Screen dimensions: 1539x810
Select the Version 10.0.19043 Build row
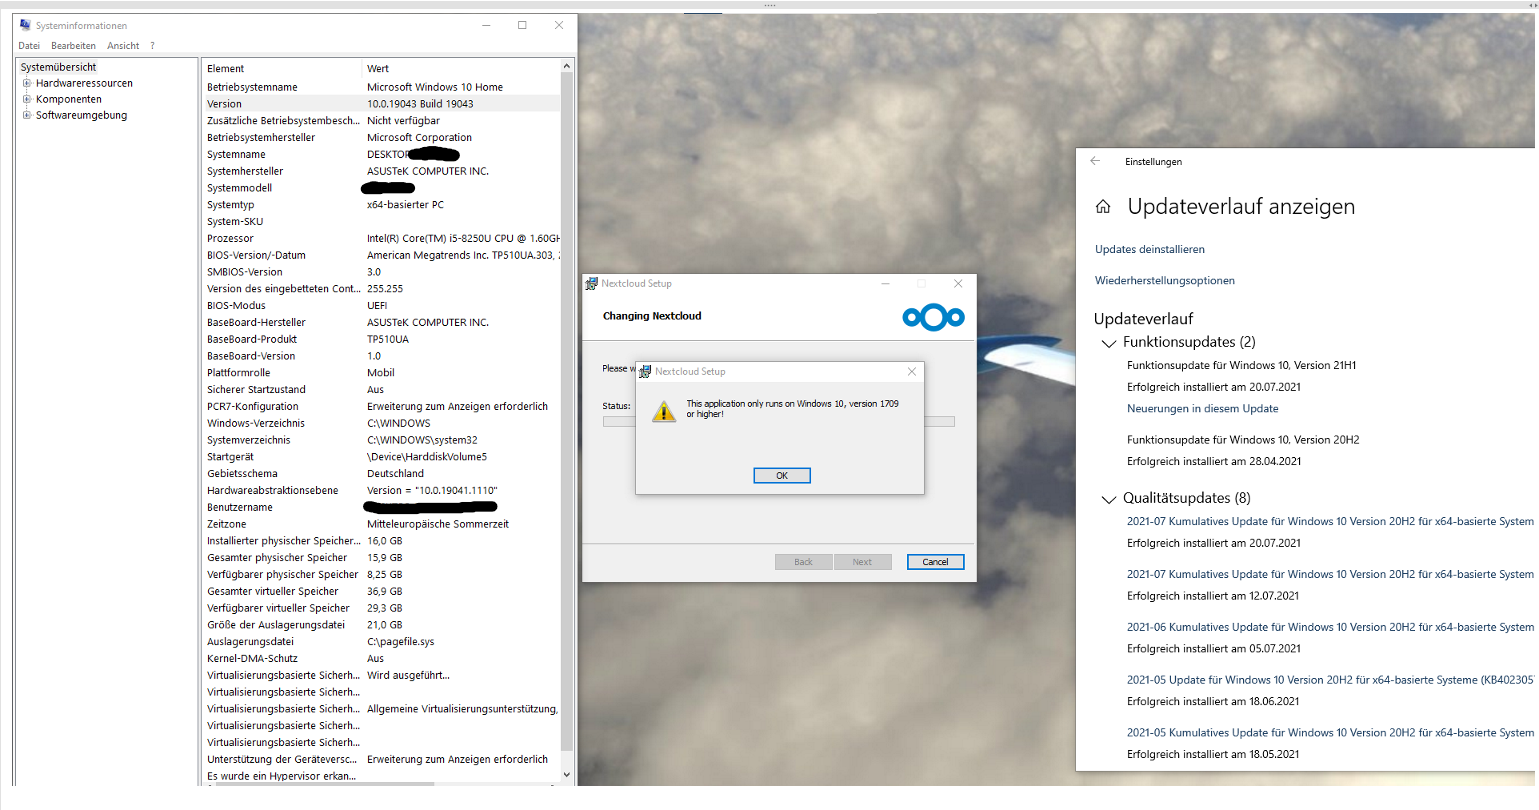click(382, 104)
